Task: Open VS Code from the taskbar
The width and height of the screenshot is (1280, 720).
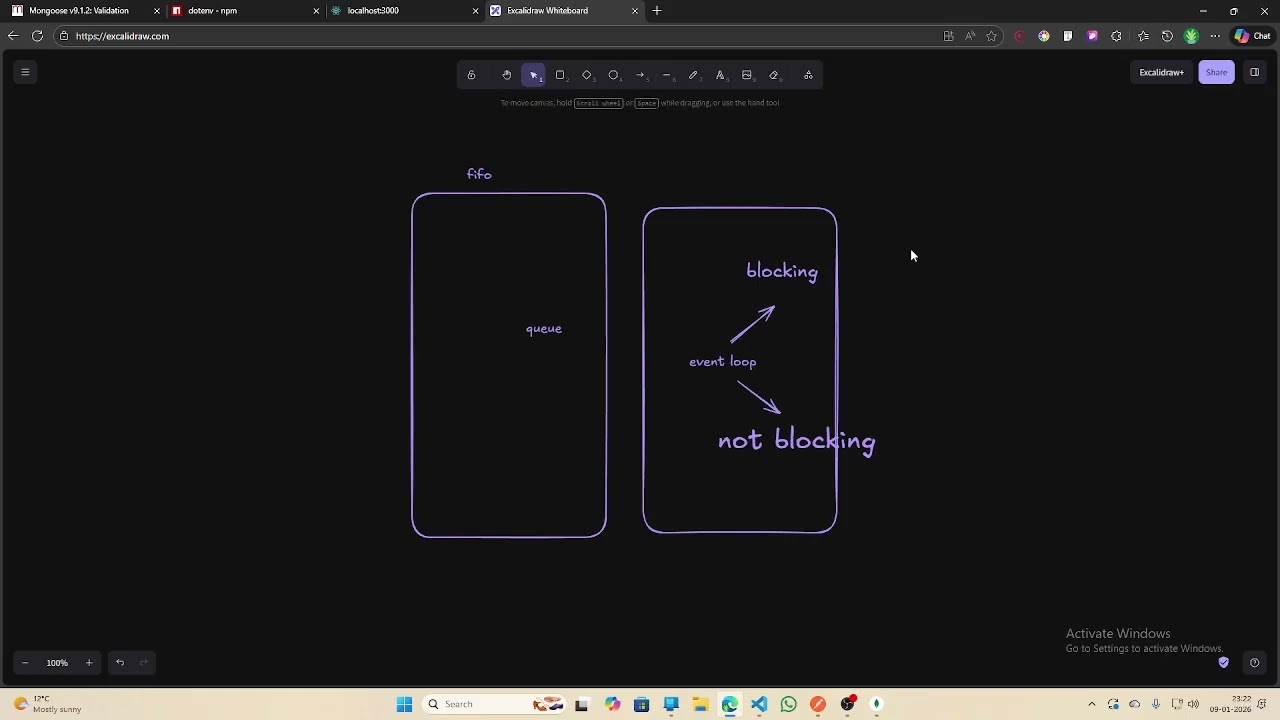Action: point(759,704)
